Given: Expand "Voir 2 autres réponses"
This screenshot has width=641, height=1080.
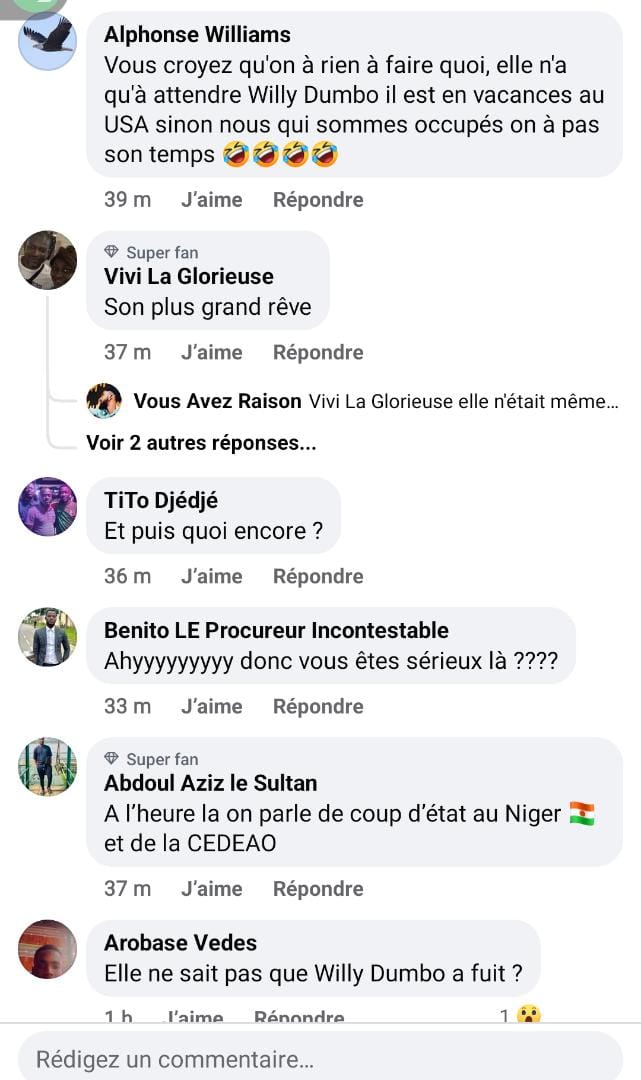Looking at the screenshot, I should (x=201, y=443).
